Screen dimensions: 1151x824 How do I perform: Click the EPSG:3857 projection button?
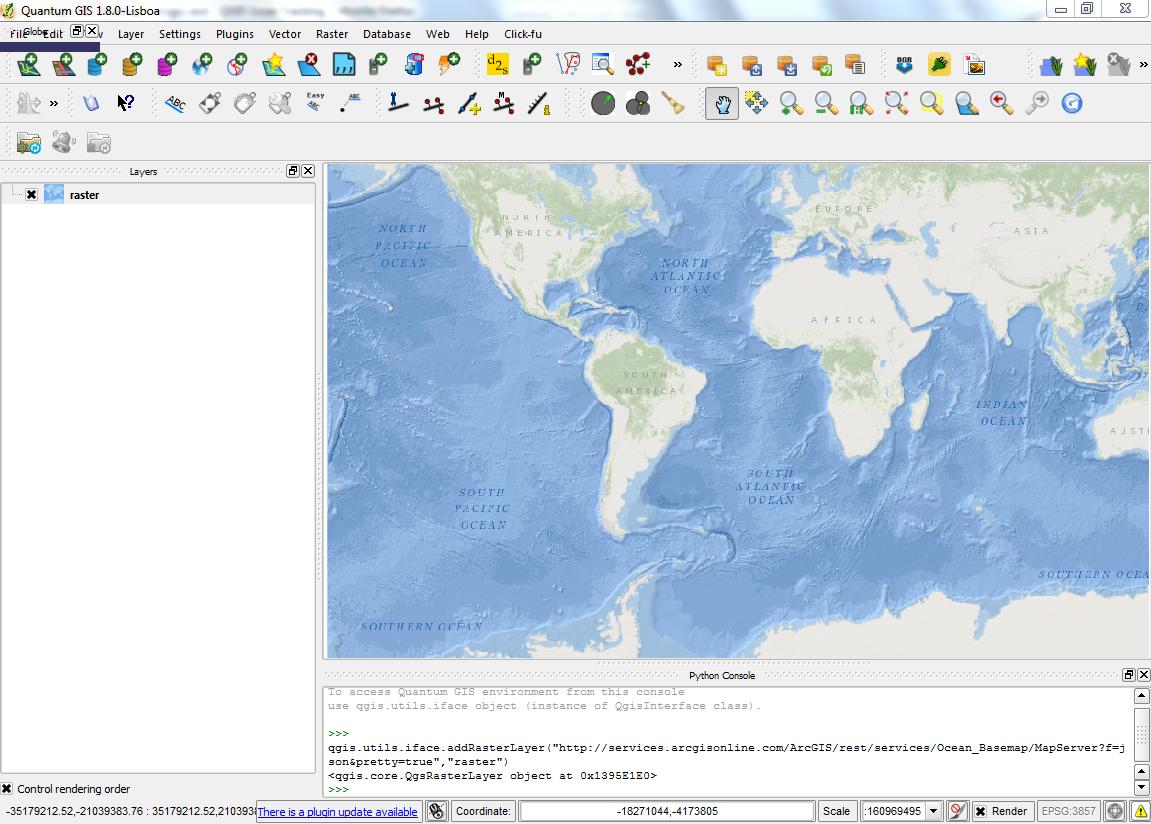click(1069, 811)
